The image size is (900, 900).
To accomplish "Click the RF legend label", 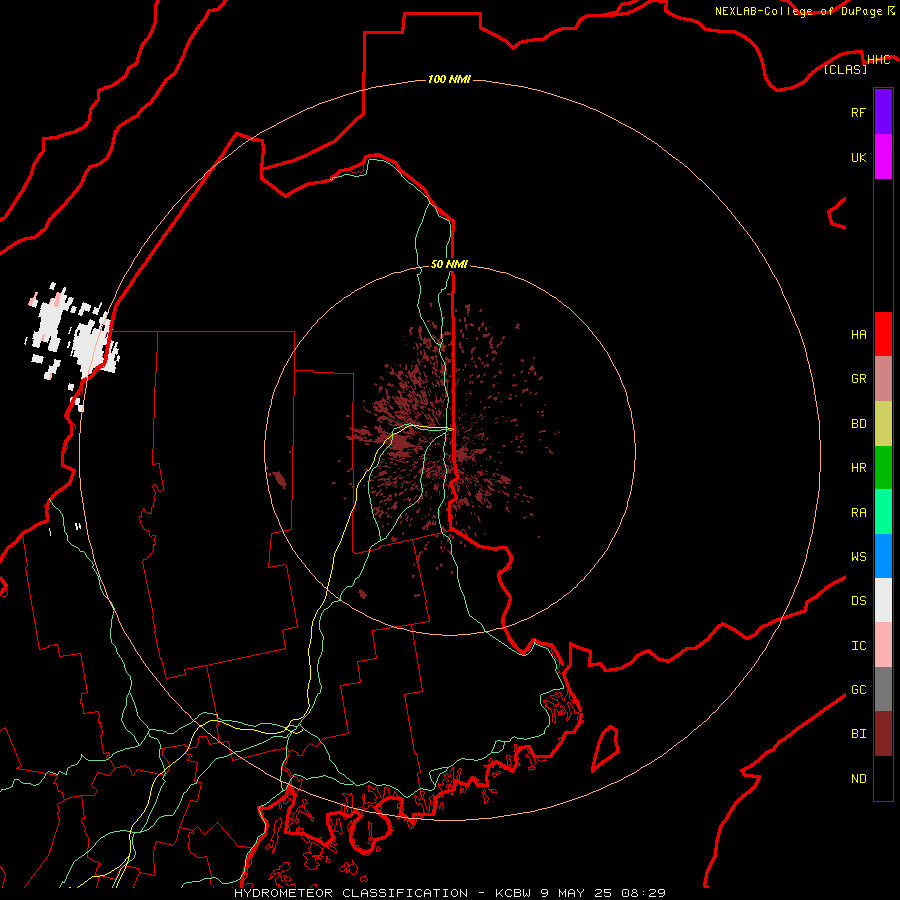I will (x=858, y=113).
